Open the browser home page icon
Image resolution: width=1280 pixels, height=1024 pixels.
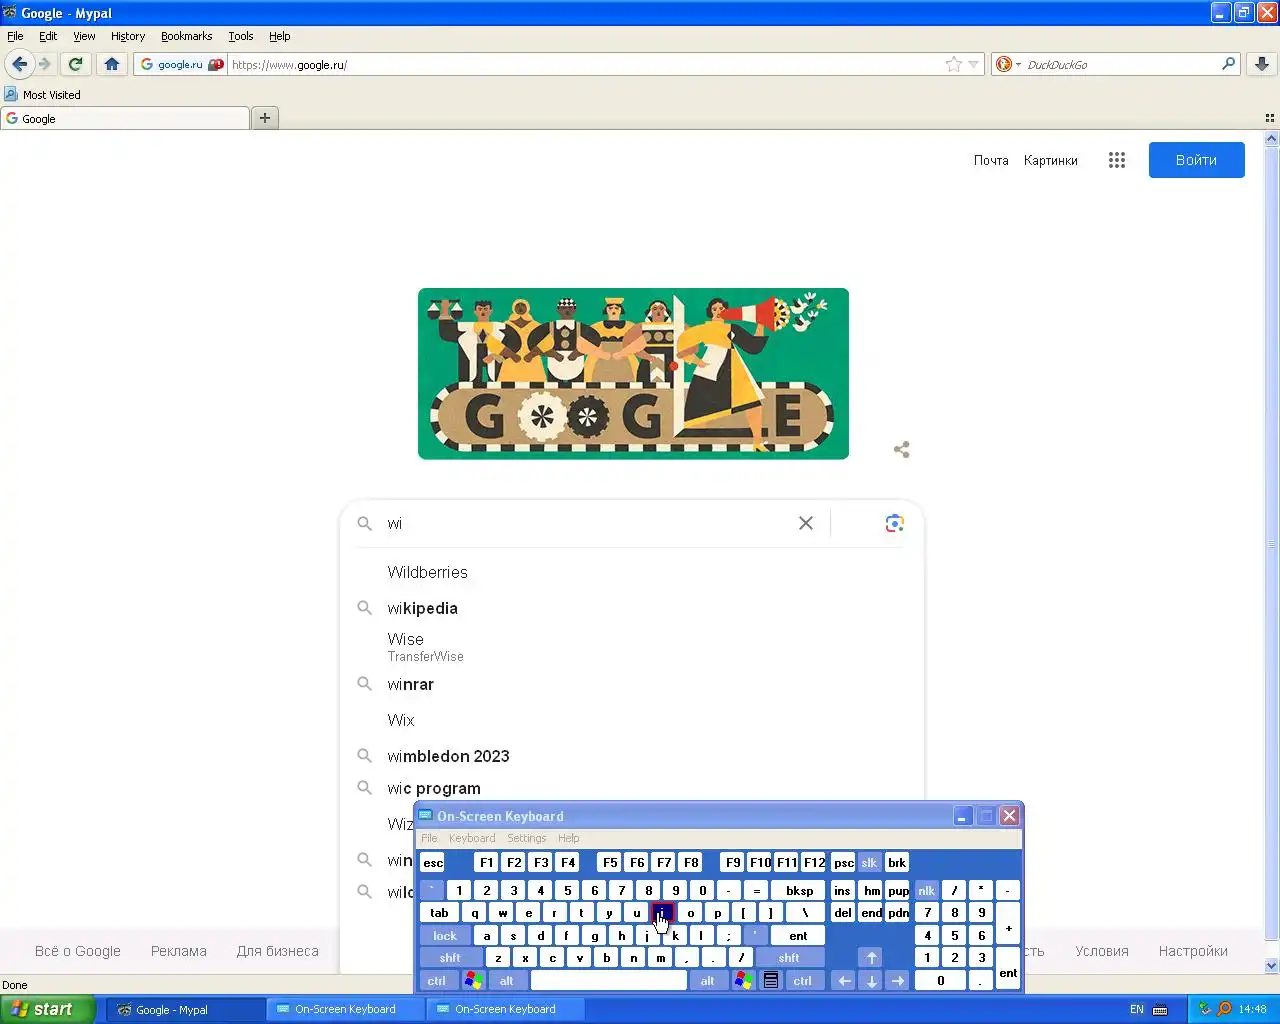click(111, 64)
